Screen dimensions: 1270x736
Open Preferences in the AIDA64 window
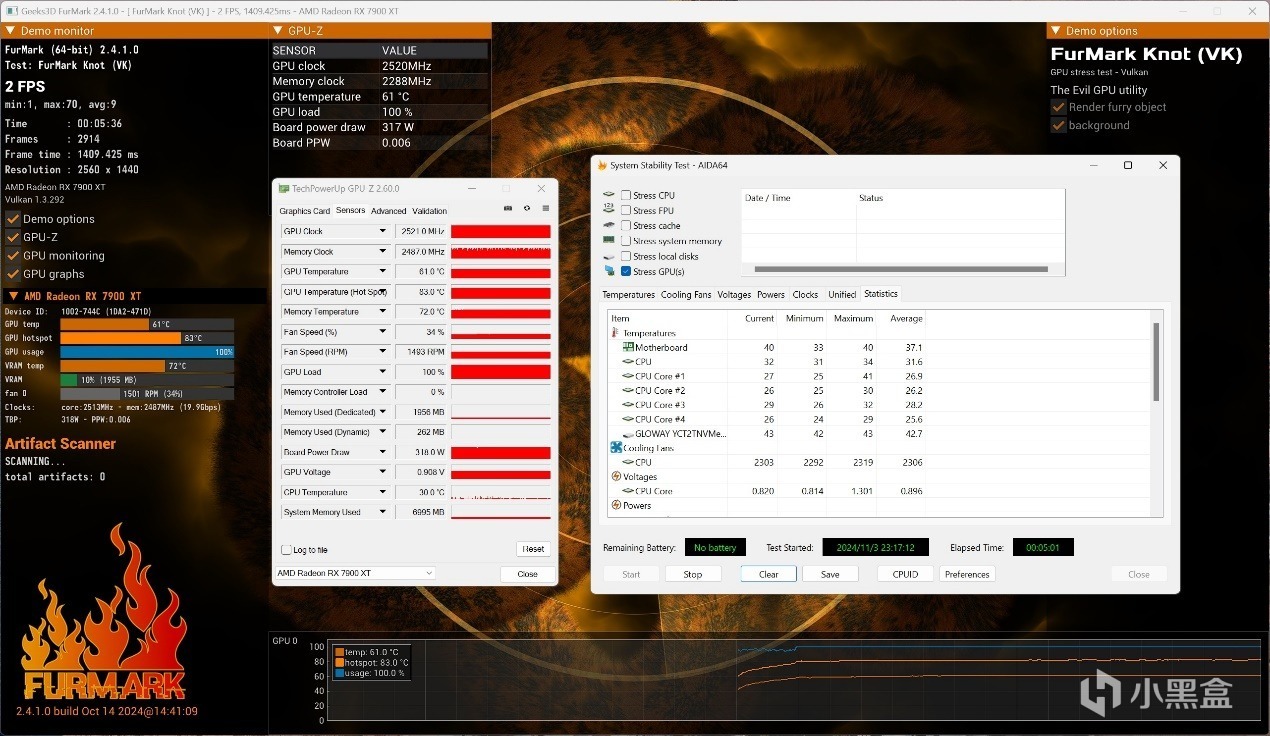point(967,574)
